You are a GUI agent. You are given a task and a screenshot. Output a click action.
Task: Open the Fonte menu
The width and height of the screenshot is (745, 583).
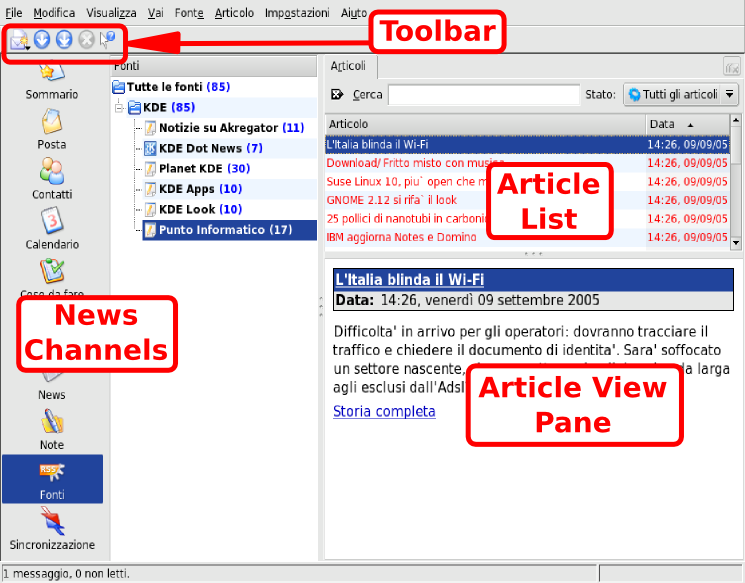(x=188, y=13)
